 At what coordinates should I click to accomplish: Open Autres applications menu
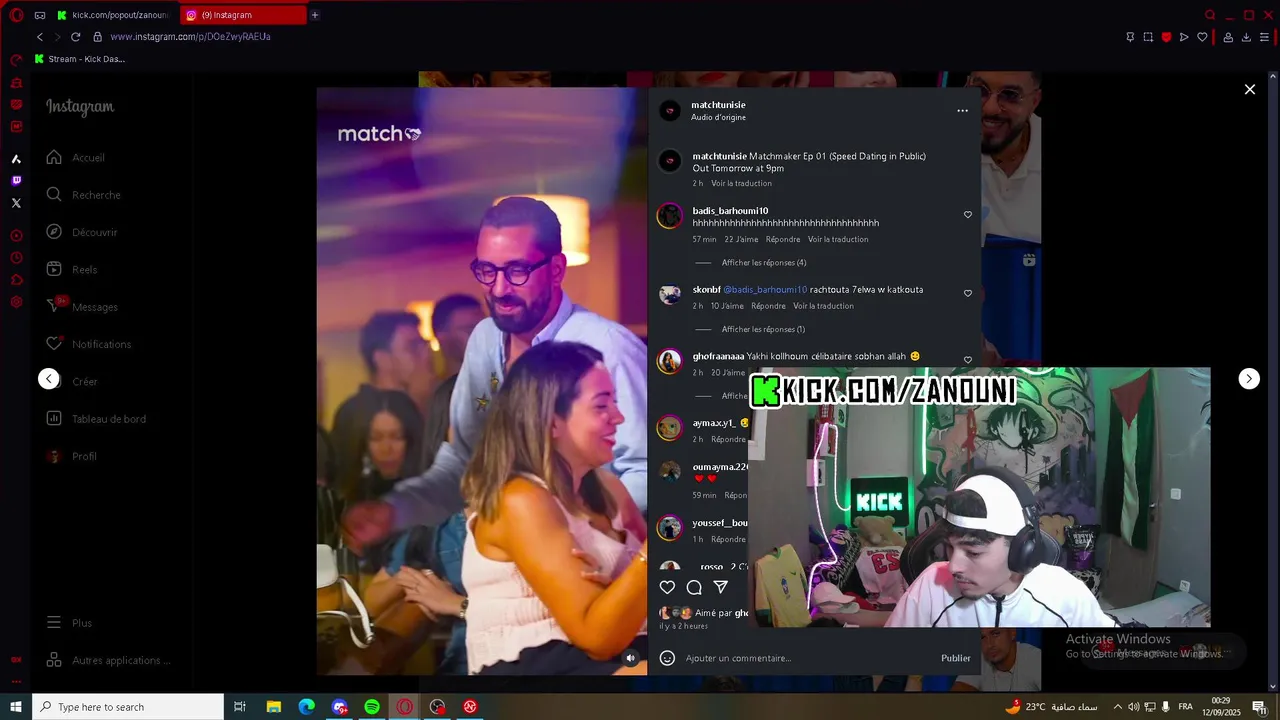[x=108, y=660]
